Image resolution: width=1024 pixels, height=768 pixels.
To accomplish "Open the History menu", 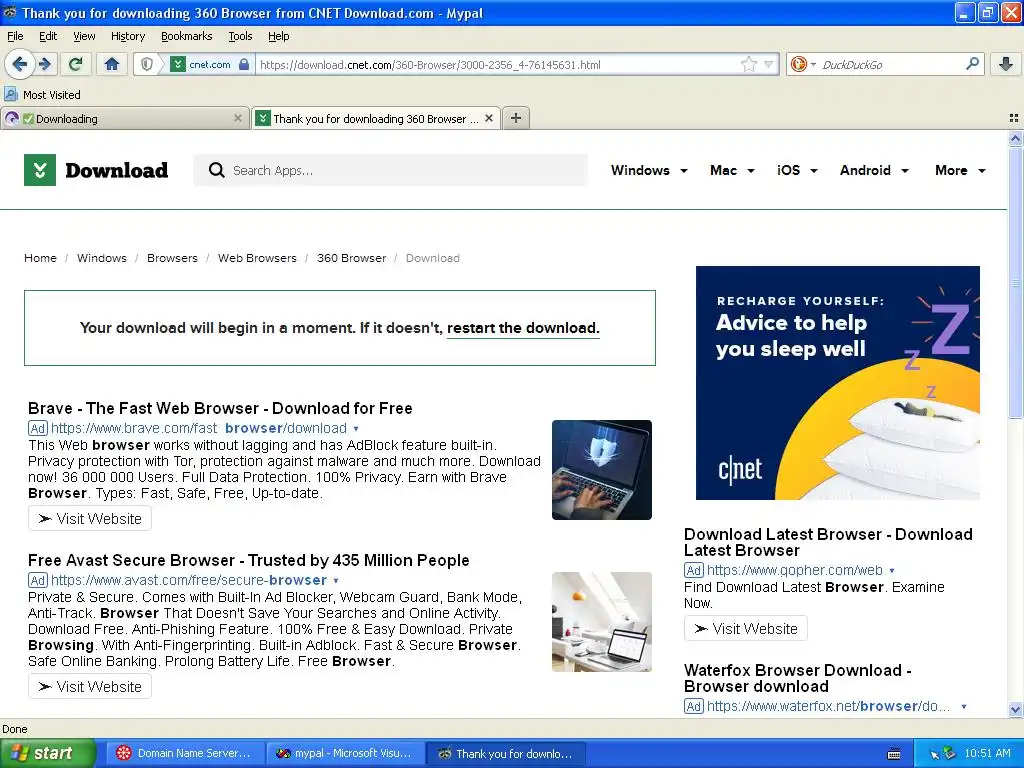I will coord(128,36).
